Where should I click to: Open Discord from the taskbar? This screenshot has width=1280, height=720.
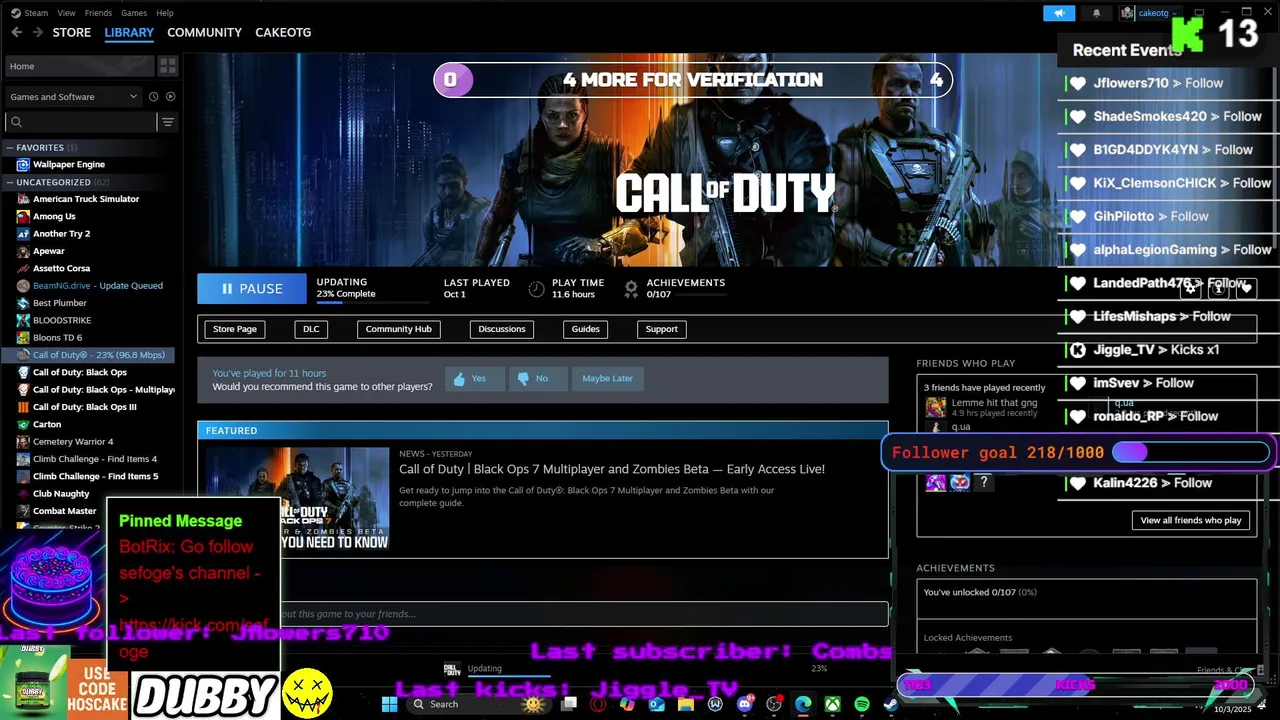(x=744, y=704)
